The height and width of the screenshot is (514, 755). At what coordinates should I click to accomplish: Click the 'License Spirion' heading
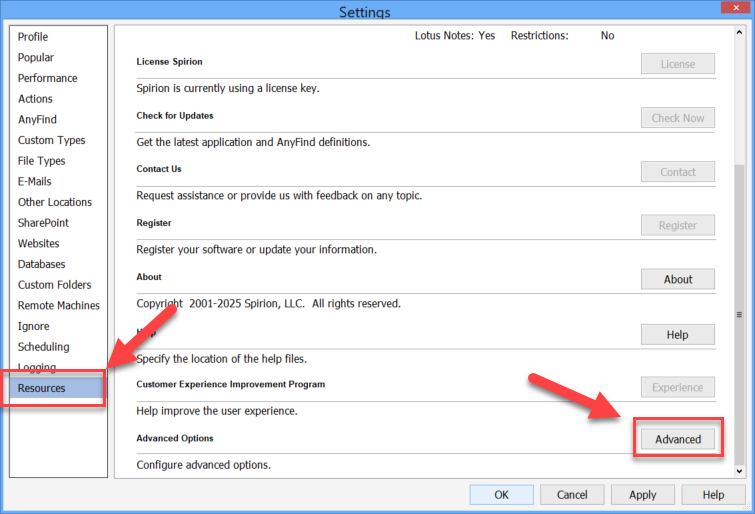tap(169, 62)
